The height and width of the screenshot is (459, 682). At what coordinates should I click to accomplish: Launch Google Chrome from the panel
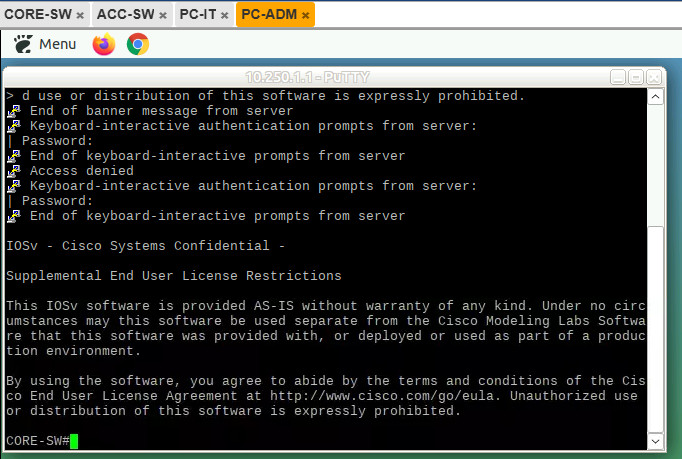[x=138, y=44]
